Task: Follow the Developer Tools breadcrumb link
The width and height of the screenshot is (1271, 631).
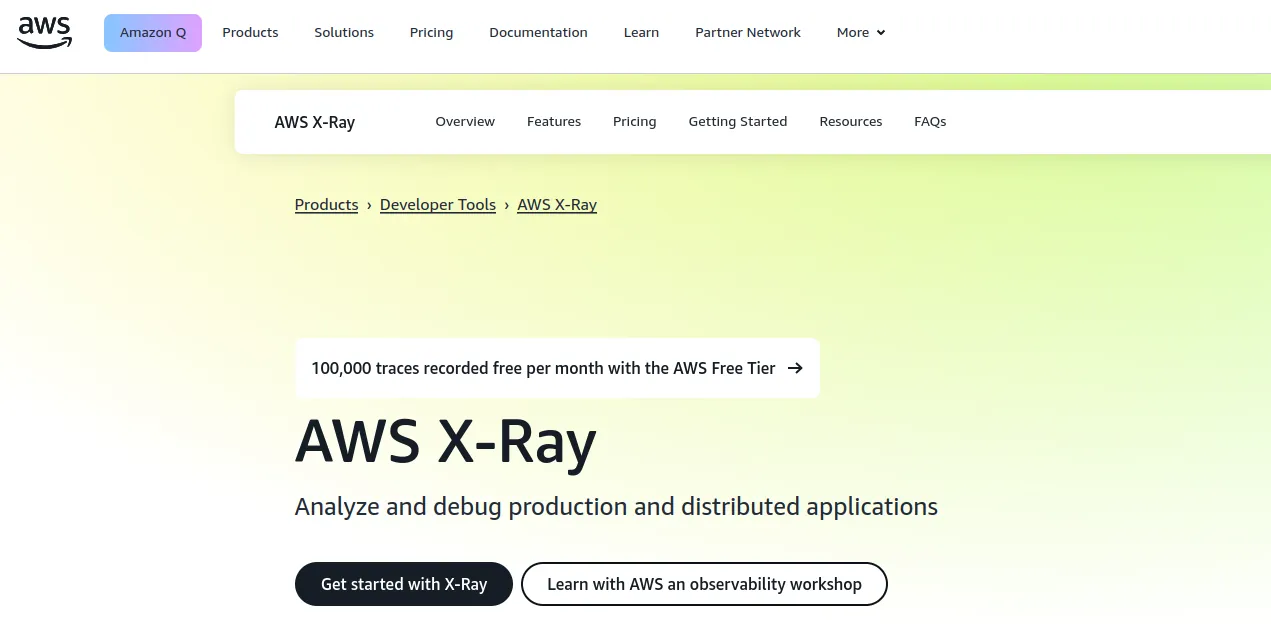Action: pyautogui.click(x=438, y=205)
